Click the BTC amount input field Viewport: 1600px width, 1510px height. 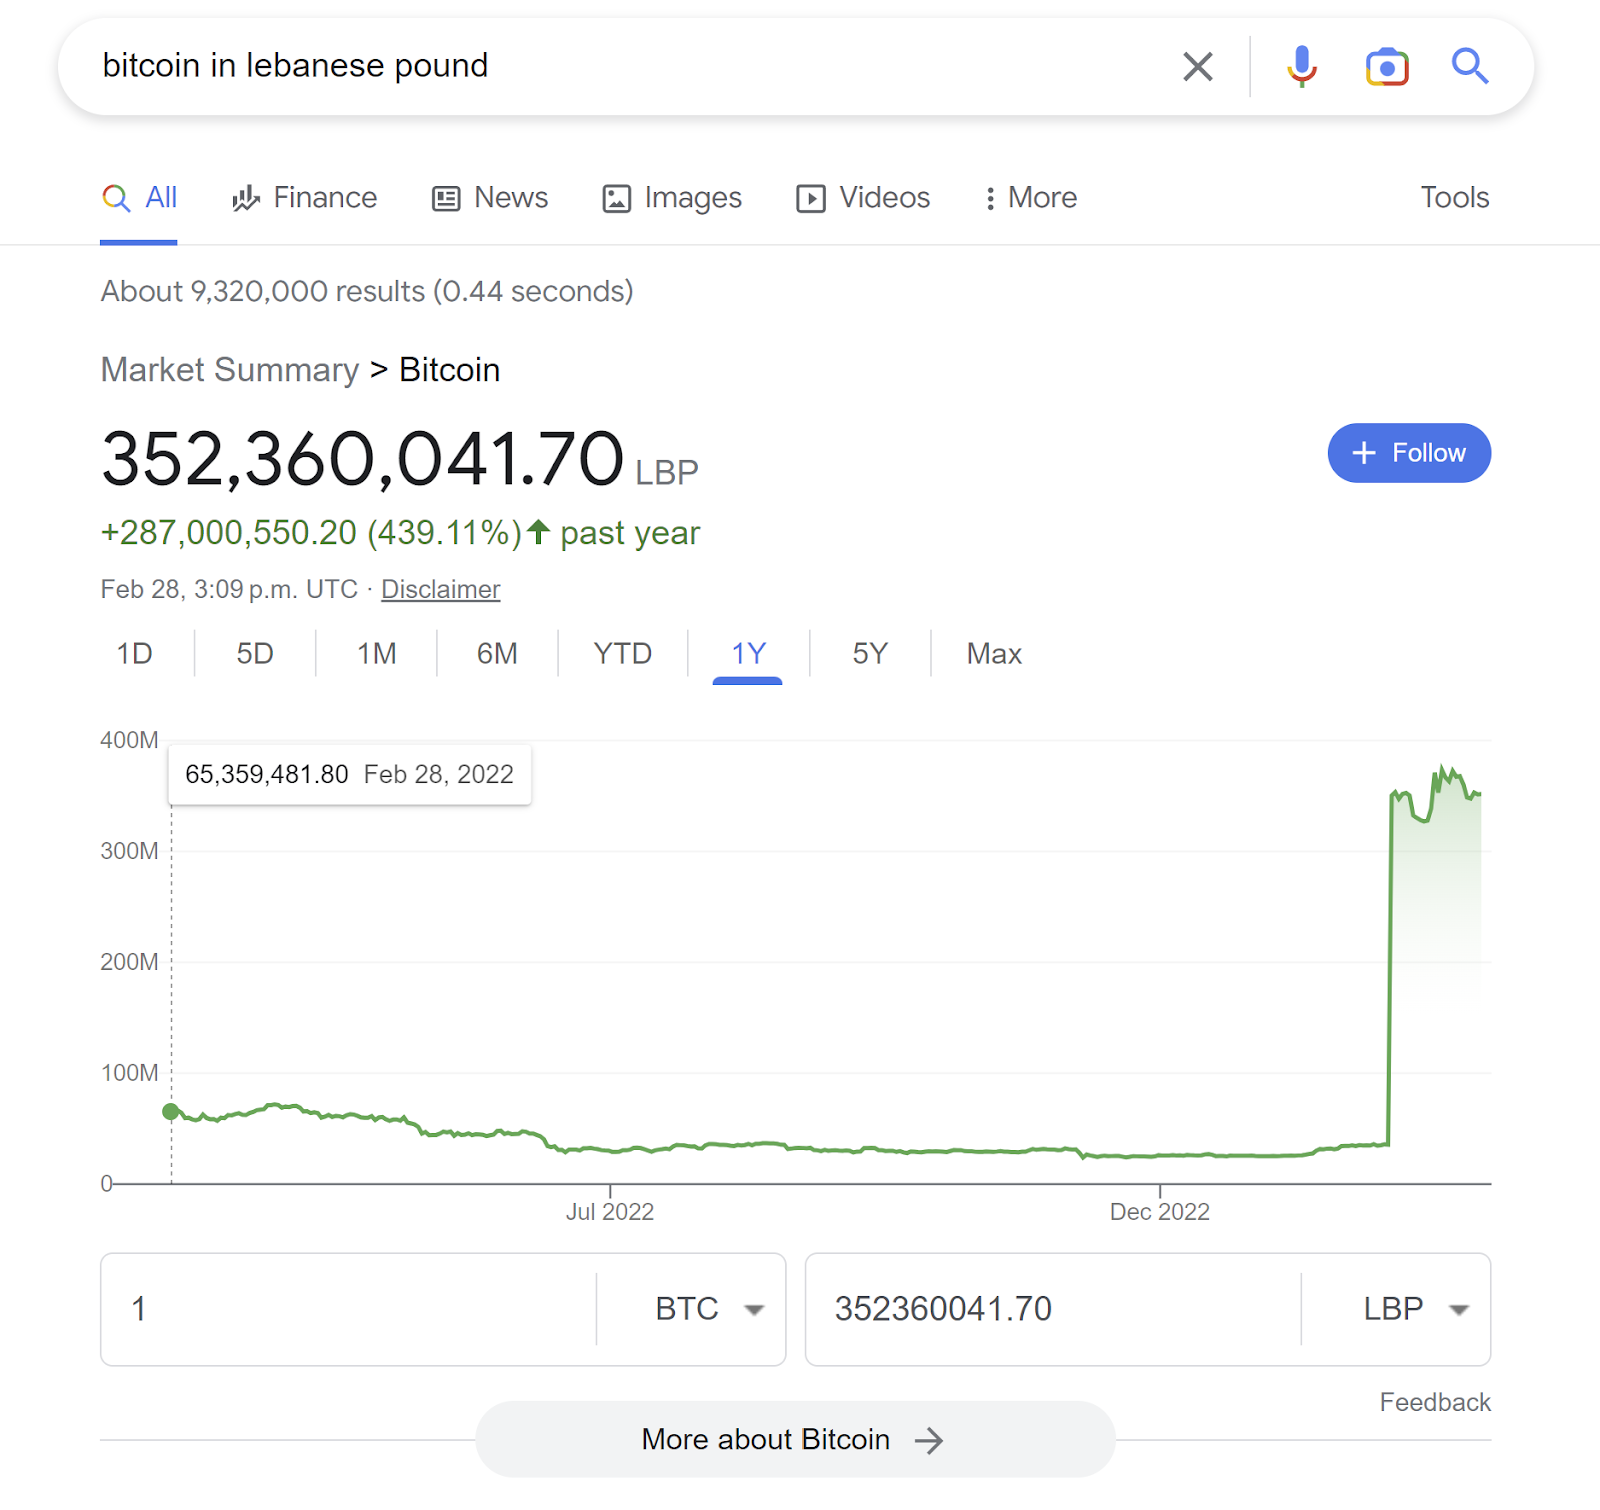point(348,1309)
